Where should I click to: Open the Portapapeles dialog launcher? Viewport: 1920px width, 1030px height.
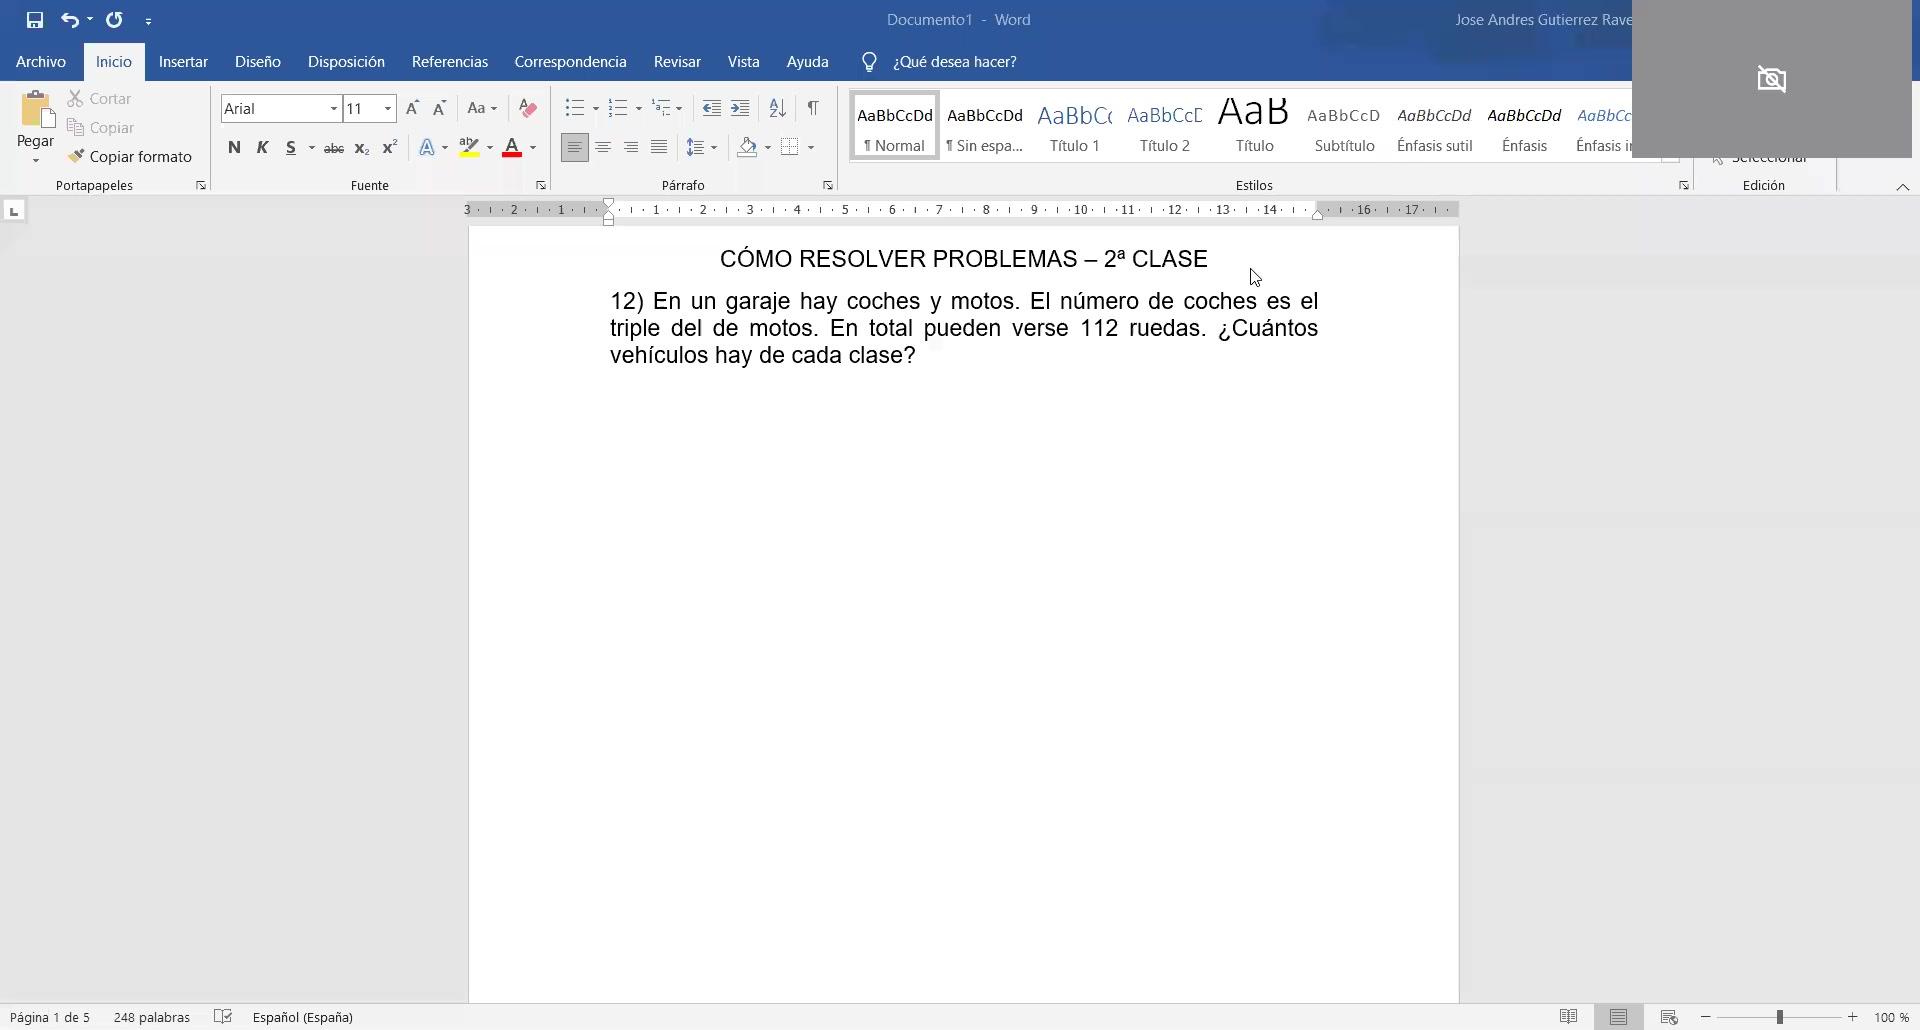(x=201, y=186)
